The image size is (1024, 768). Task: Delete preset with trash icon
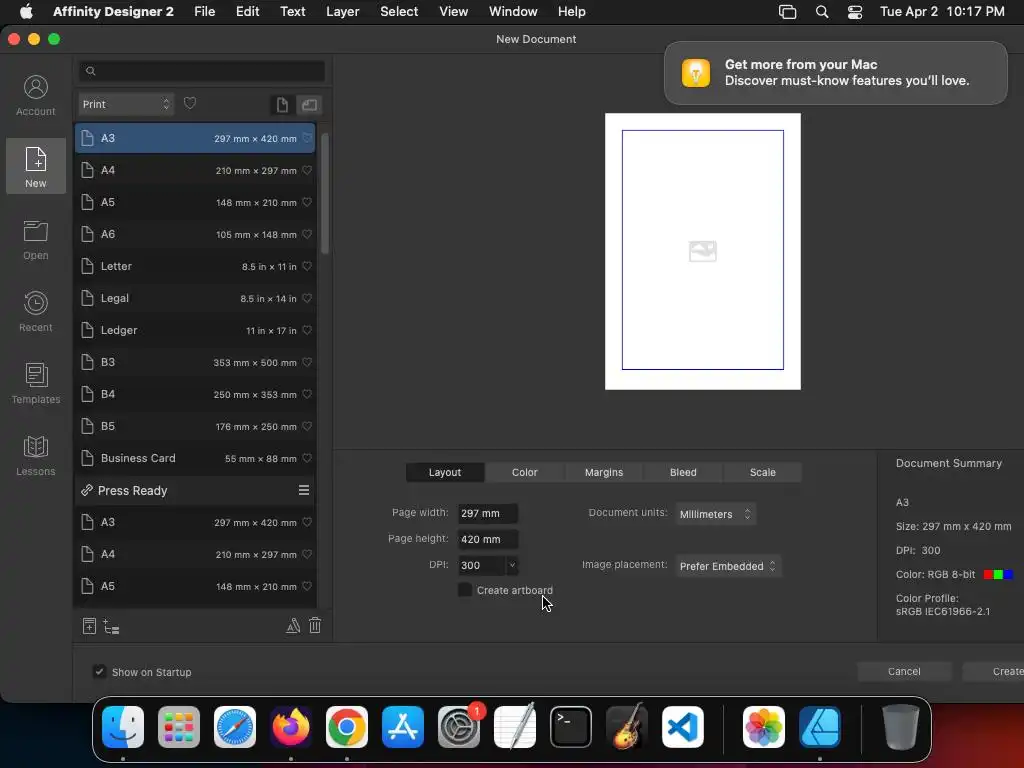tap(315, 626)
